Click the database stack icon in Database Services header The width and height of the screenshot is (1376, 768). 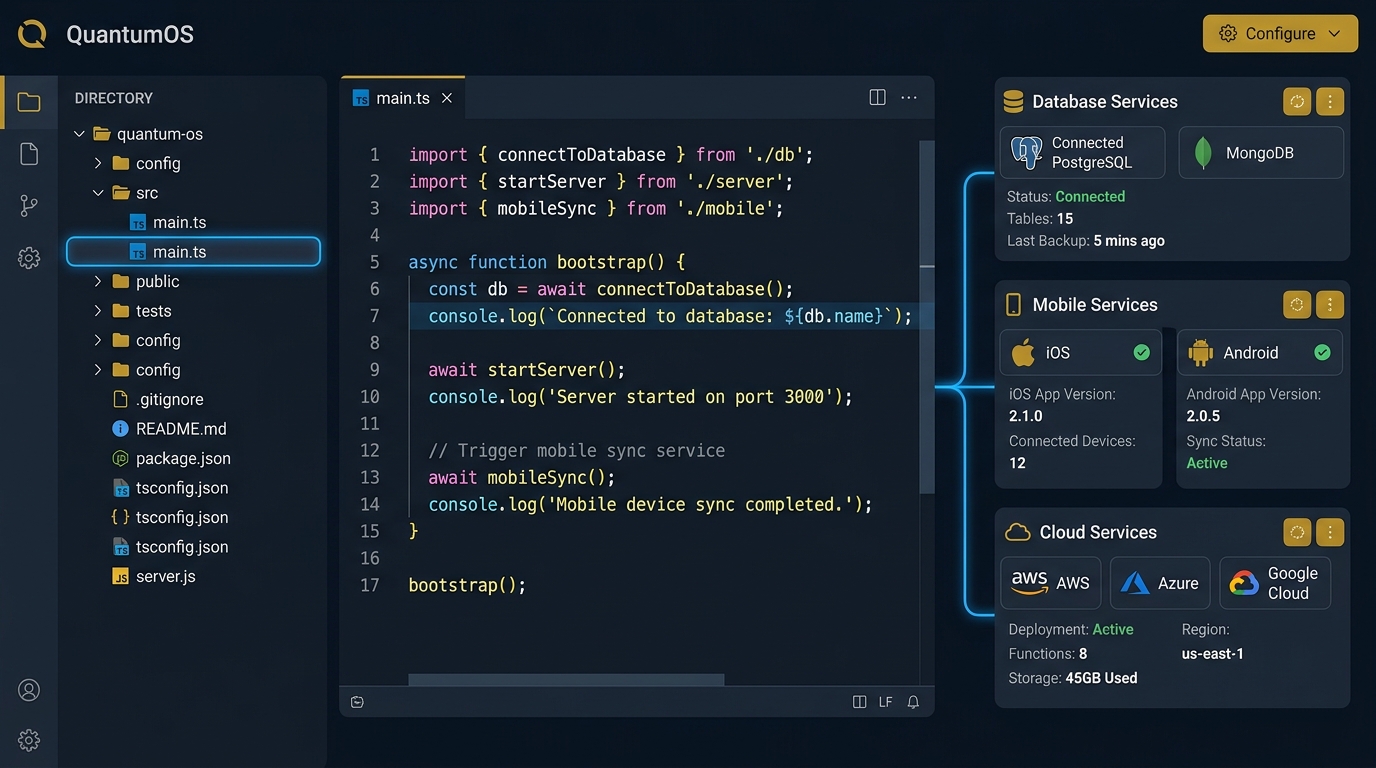(1013, 101)
